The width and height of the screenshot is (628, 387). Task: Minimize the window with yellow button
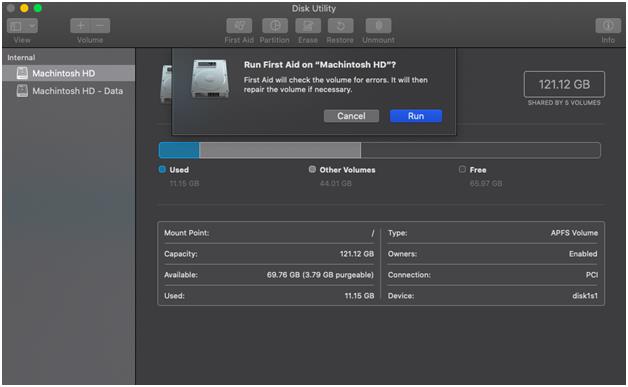(24, 8)
